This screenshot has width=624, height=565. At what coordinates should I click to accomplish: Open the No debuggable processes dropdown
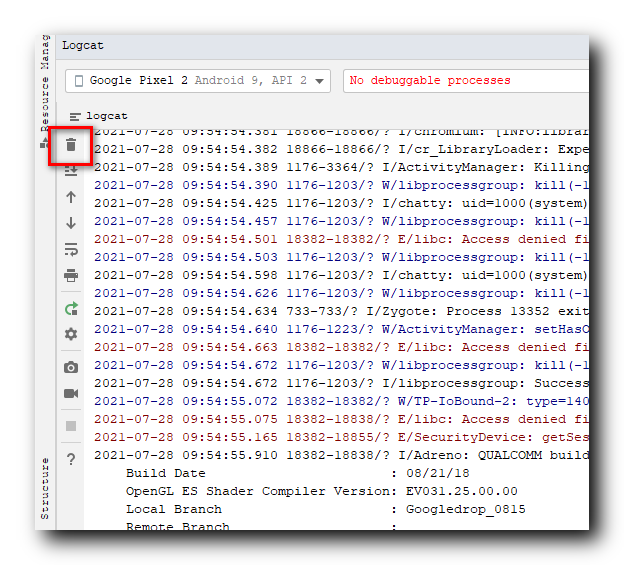pyautogui.click(x=466, y=81)
